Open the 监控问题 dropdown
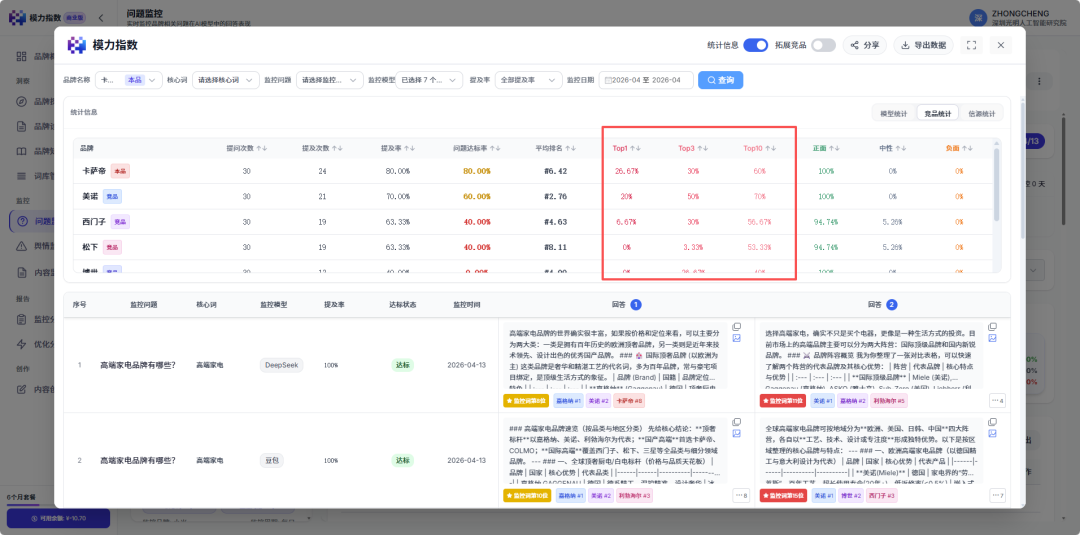 pos(330,80)
